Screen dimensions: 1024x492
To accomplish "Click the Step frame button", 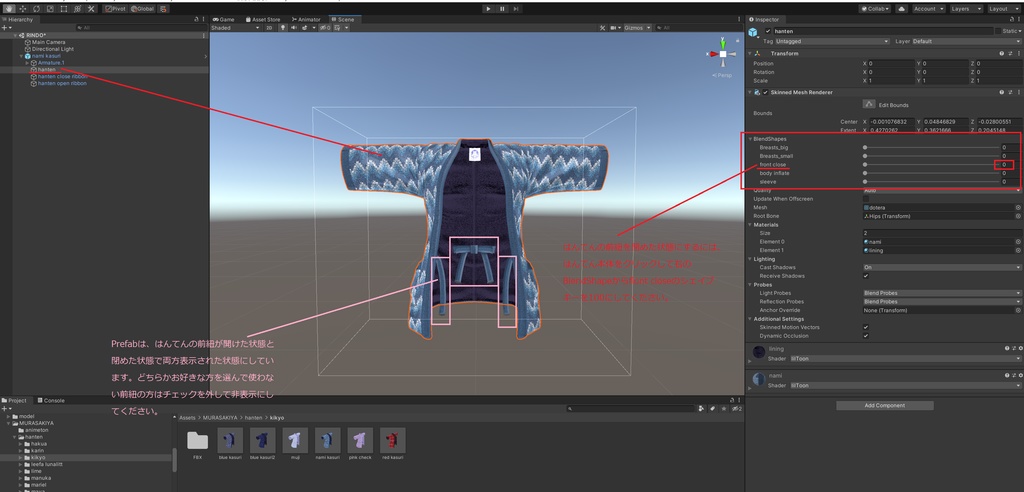I will pos(516,9).
